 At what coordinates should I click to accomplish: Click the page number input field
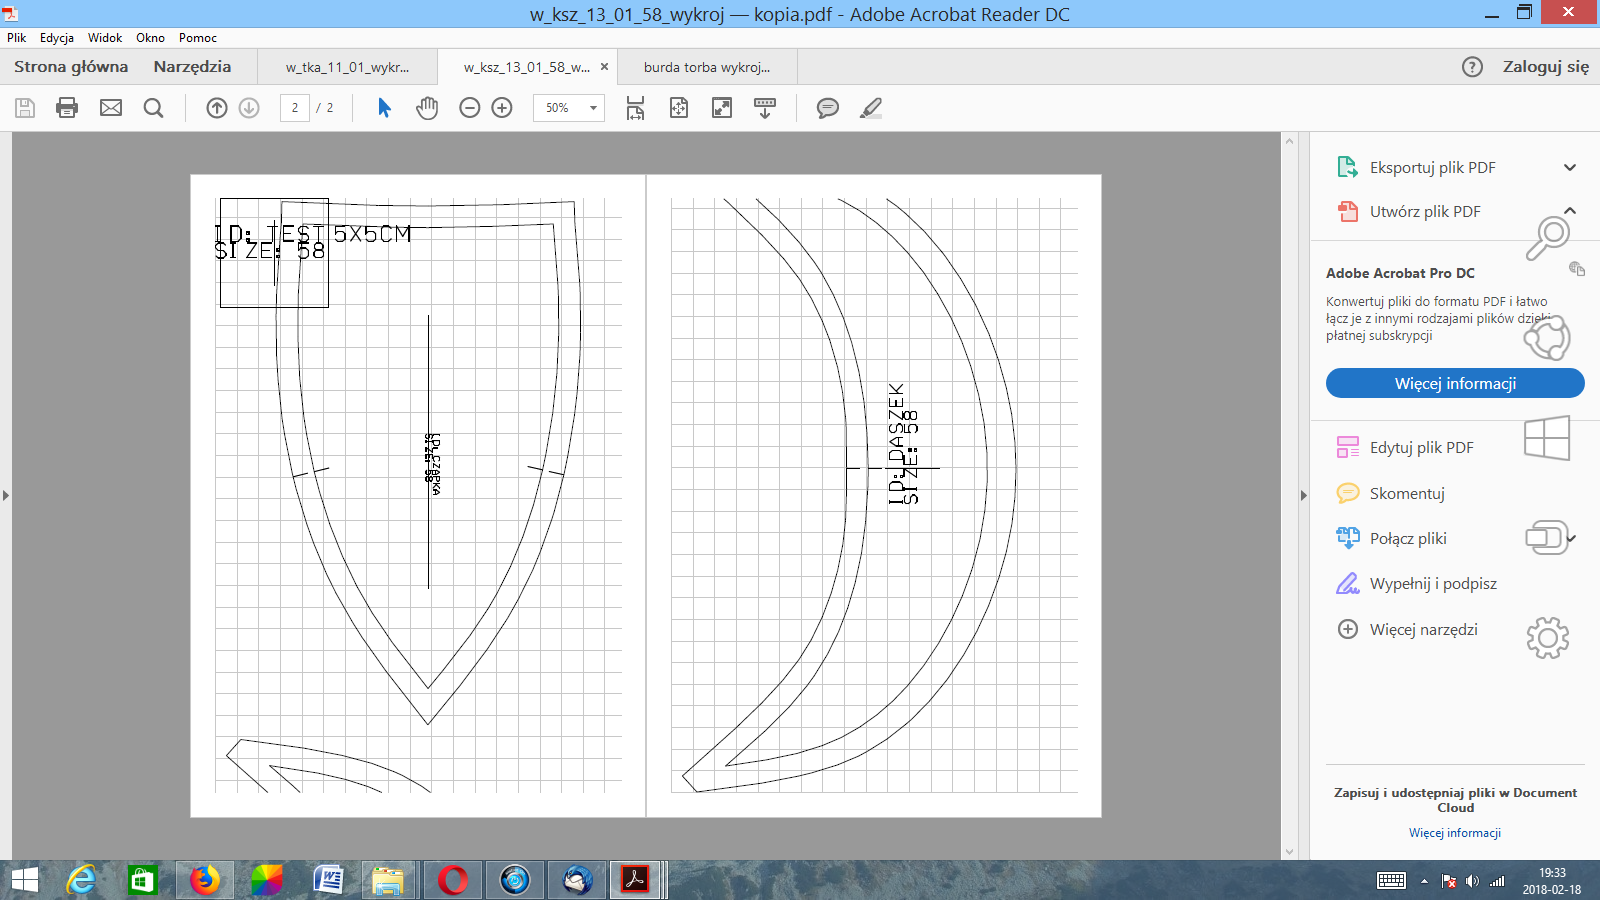pyautogui.click(x=295, y=108)
